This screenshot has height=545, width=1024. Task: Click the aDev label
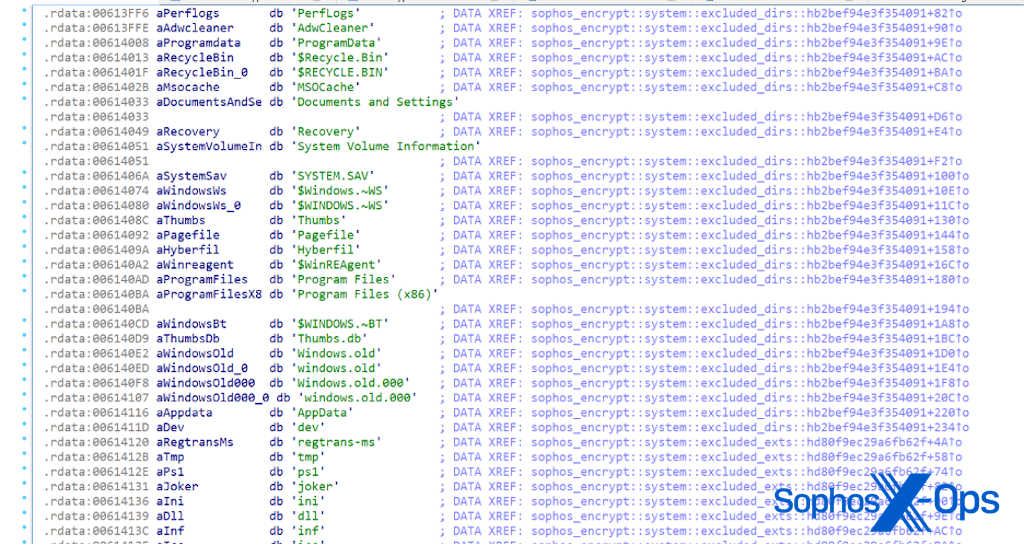point(170,428)
